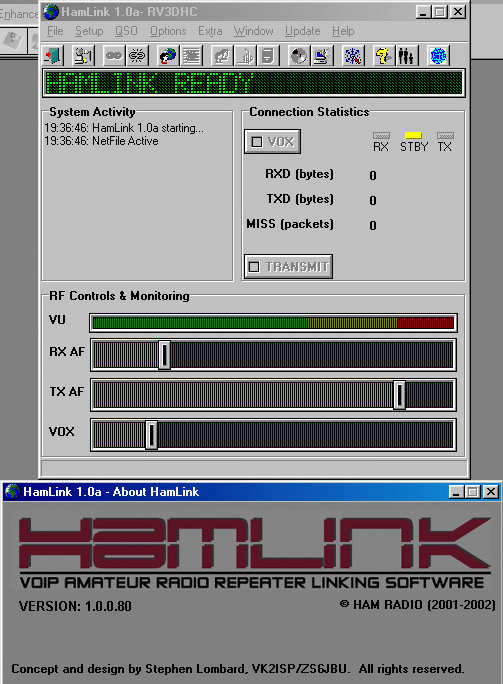Screen dimensions: 503x684
Task: Click the VOX level slider handle
Action: [151, 435]
